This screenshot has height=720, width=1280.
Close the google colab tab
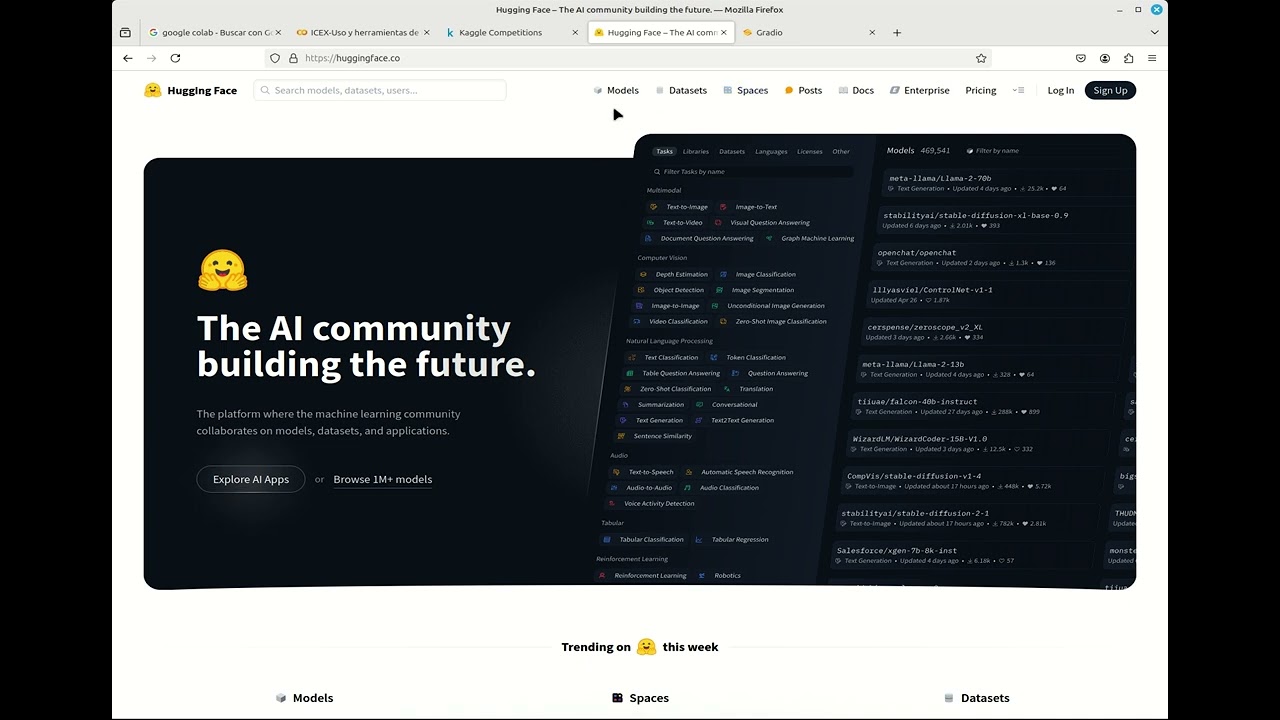point(277,32)
